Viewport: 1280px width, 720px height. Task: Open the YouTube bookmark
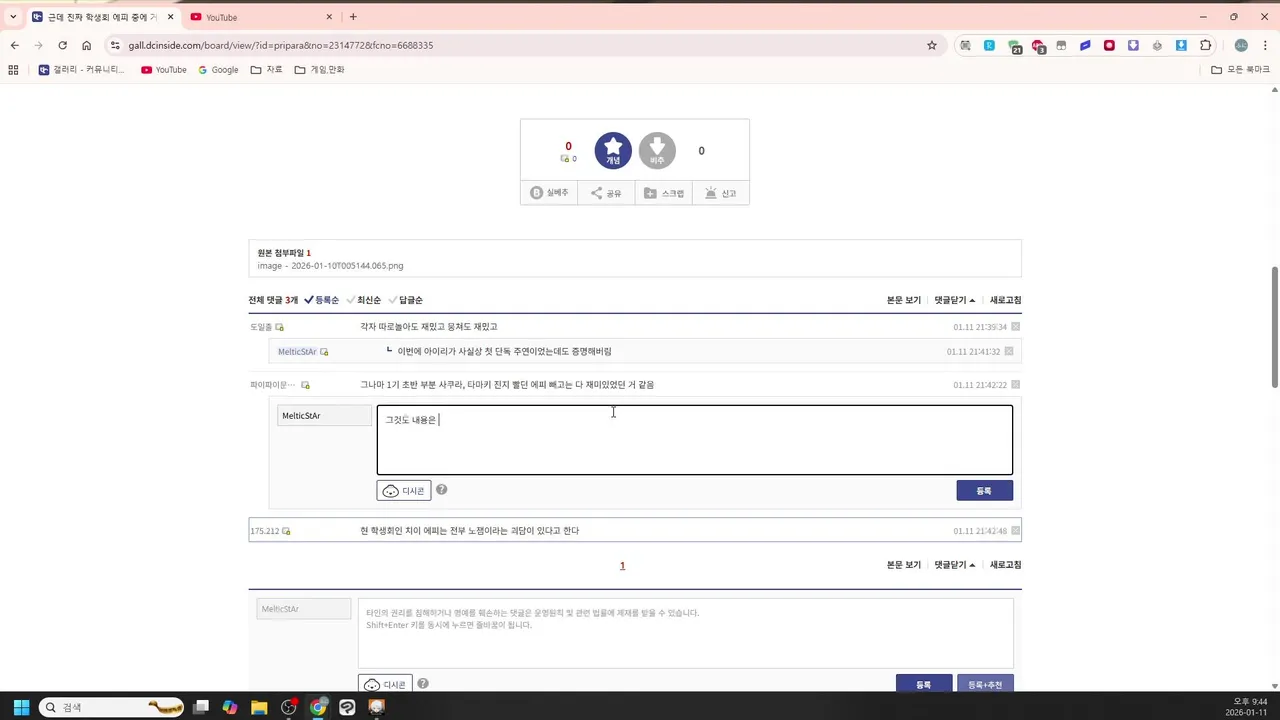click(164, 70)
